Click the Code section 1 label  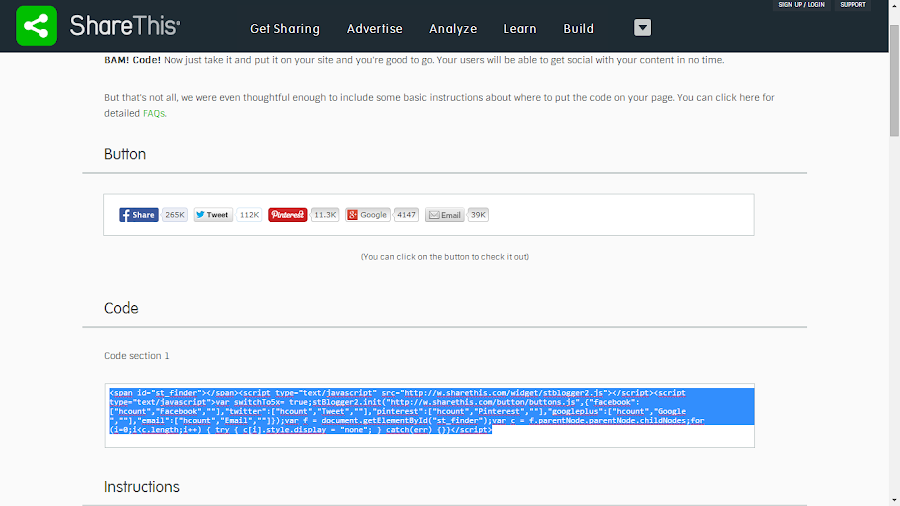click(x=137, y=356)
